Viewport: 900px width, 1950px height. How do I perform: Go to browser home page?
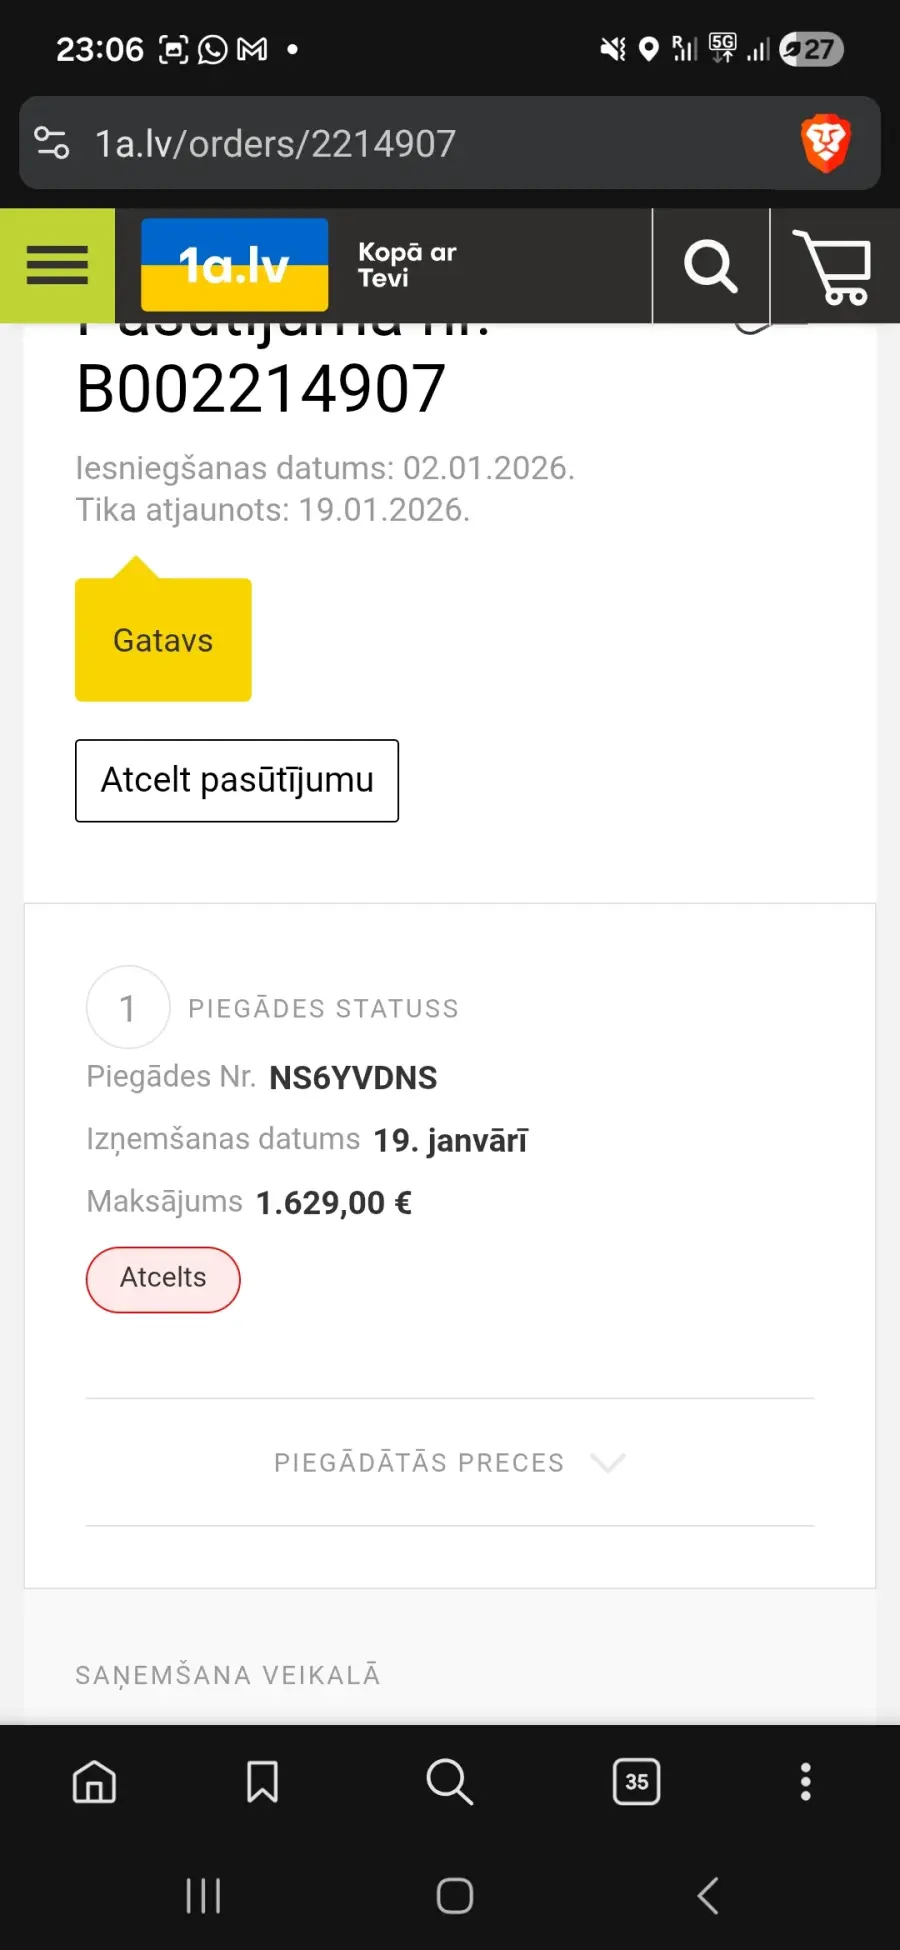[x=95, y=1781]
